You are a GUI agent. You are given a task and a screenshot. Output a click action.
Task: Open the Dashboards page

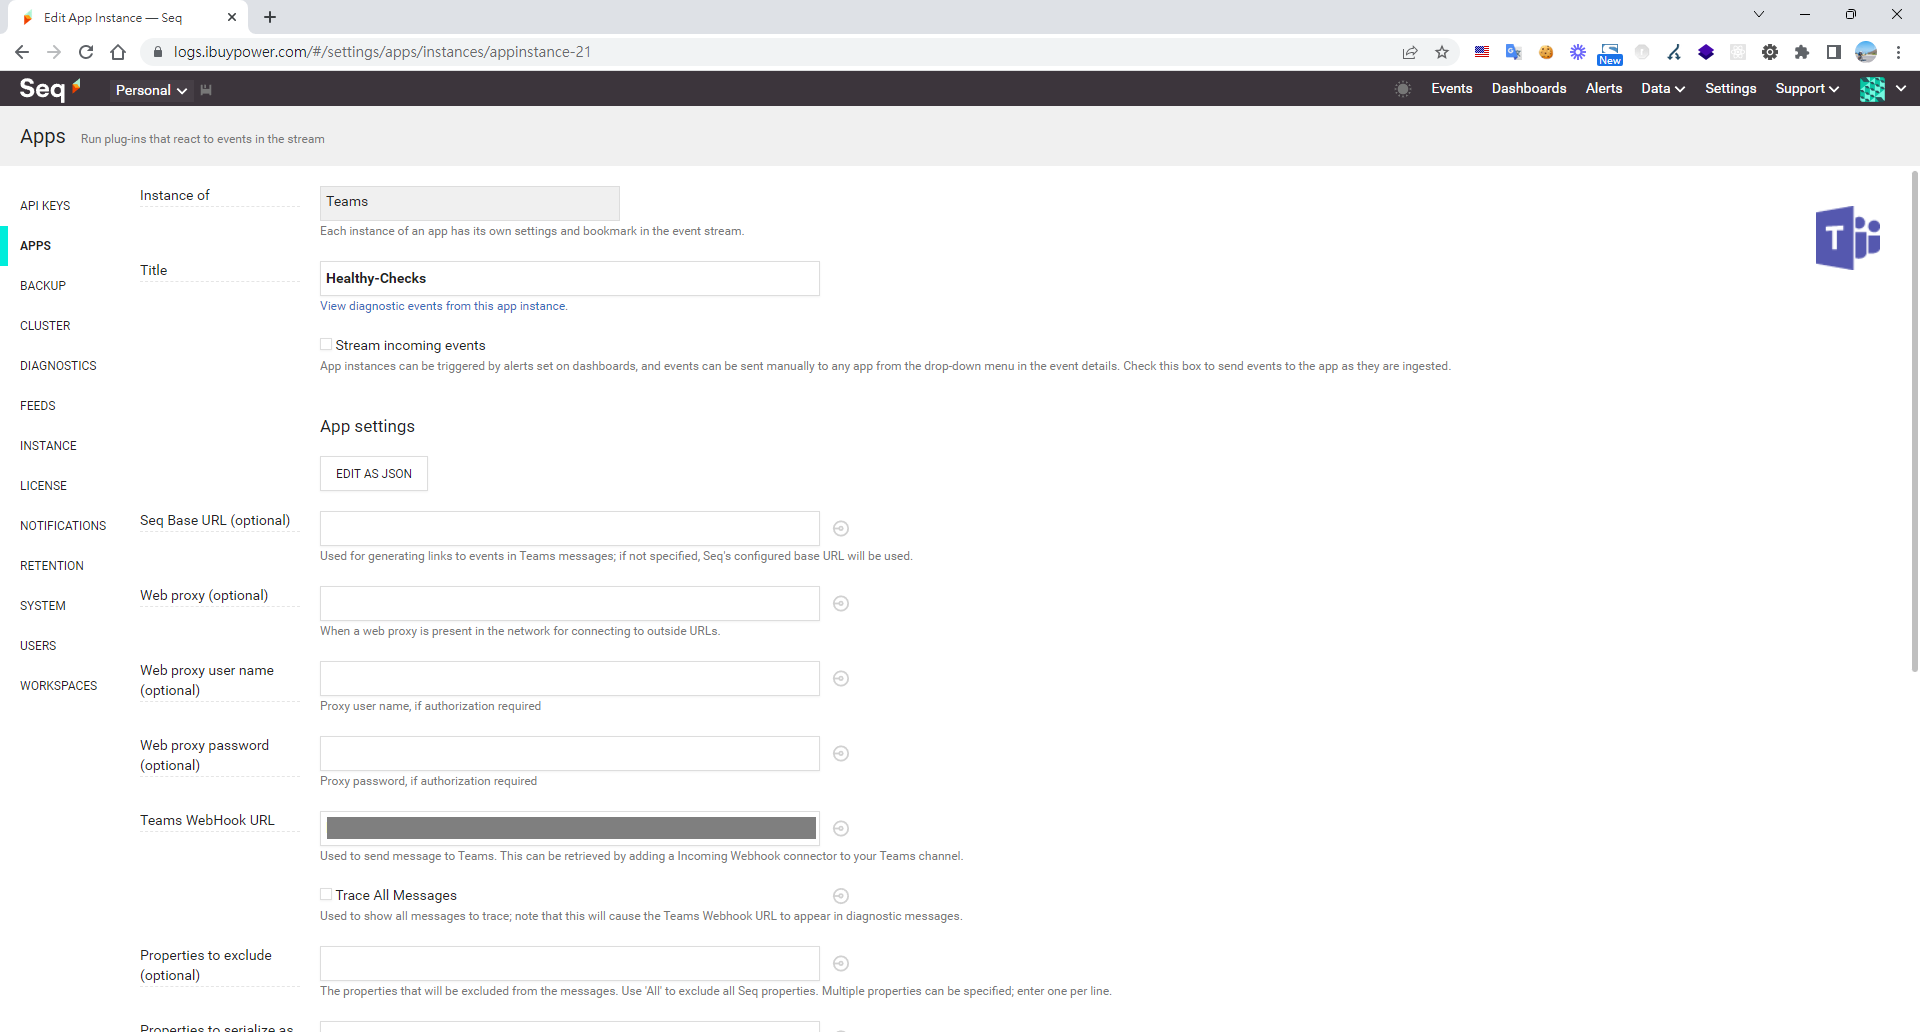click(x=1528, y=89)
